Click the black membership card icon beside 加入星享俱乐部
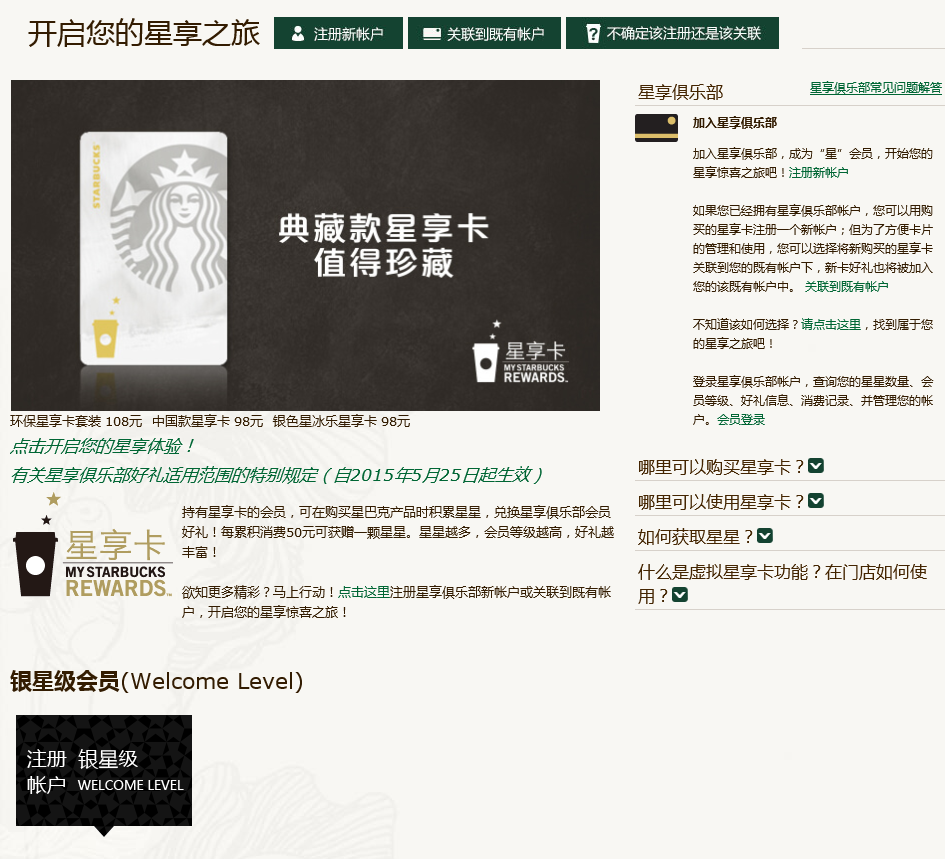Screen dimensions: 945x859 tap(656, 128)
